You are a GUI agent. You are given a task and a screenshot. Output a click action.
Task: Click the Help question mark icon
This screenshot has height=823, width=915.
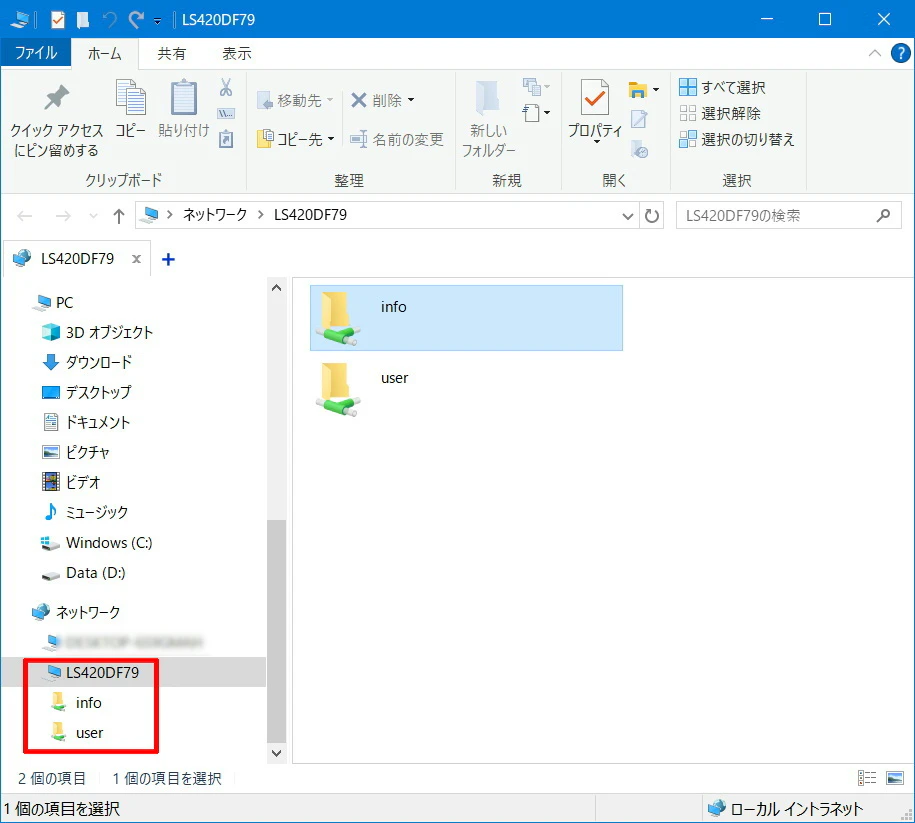tap(900, 54)
